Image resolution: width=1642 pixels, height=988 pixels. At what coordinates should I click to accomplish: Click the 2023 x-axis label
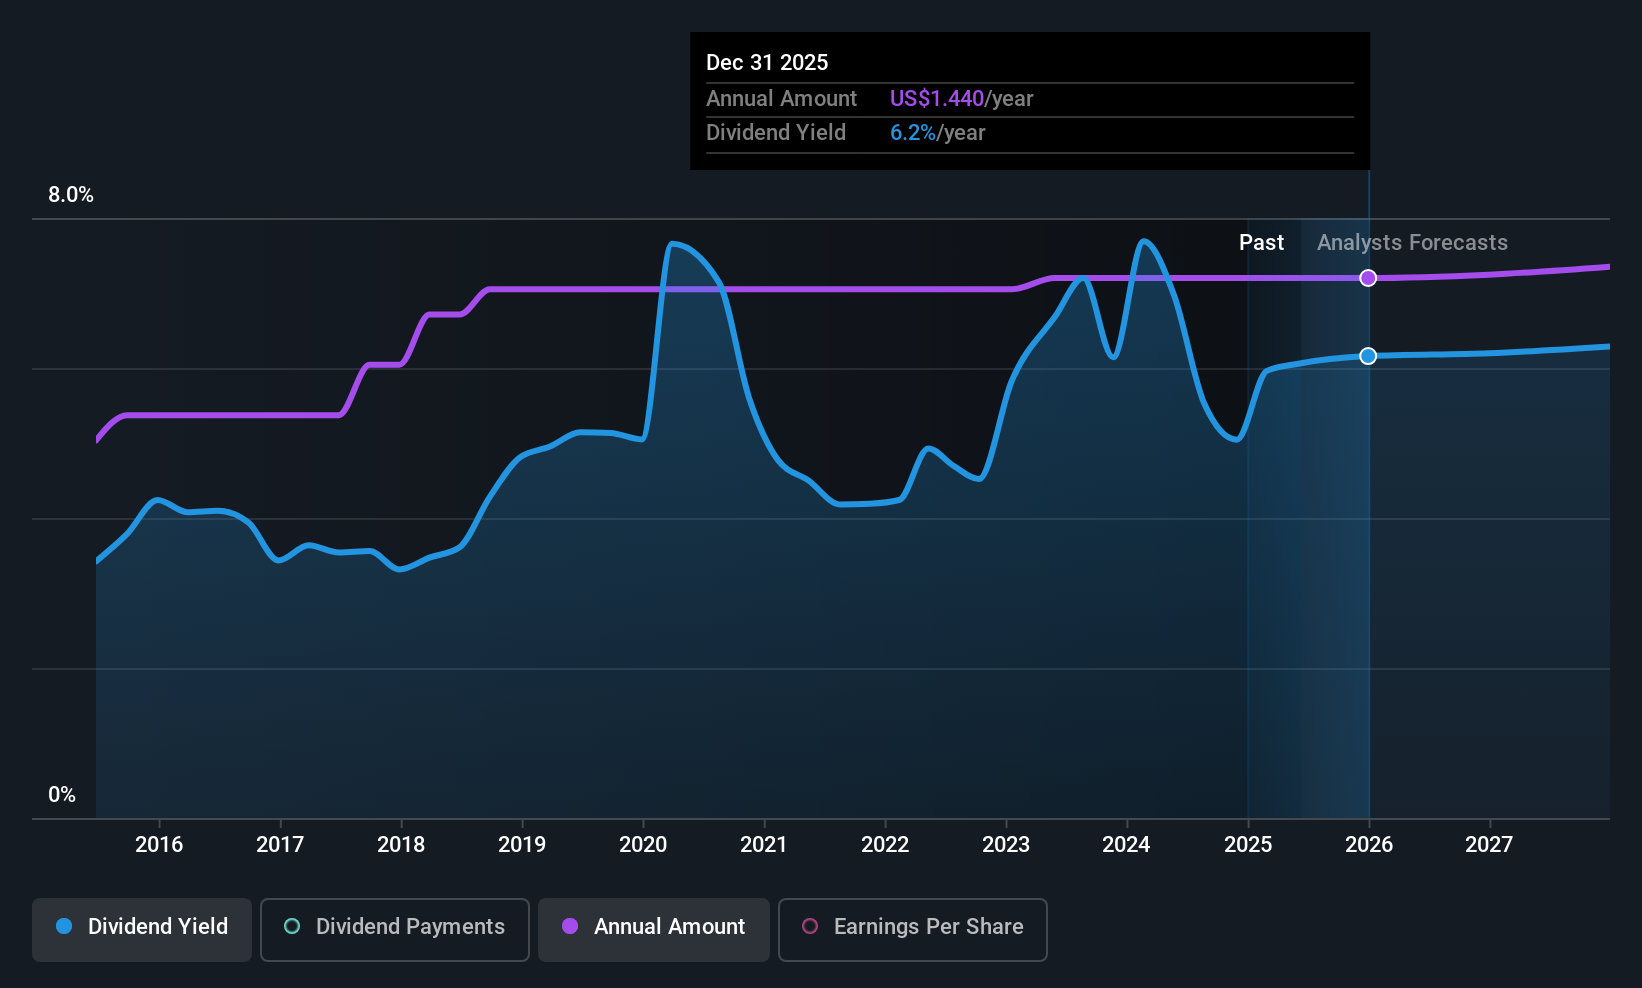point(1006,845)
